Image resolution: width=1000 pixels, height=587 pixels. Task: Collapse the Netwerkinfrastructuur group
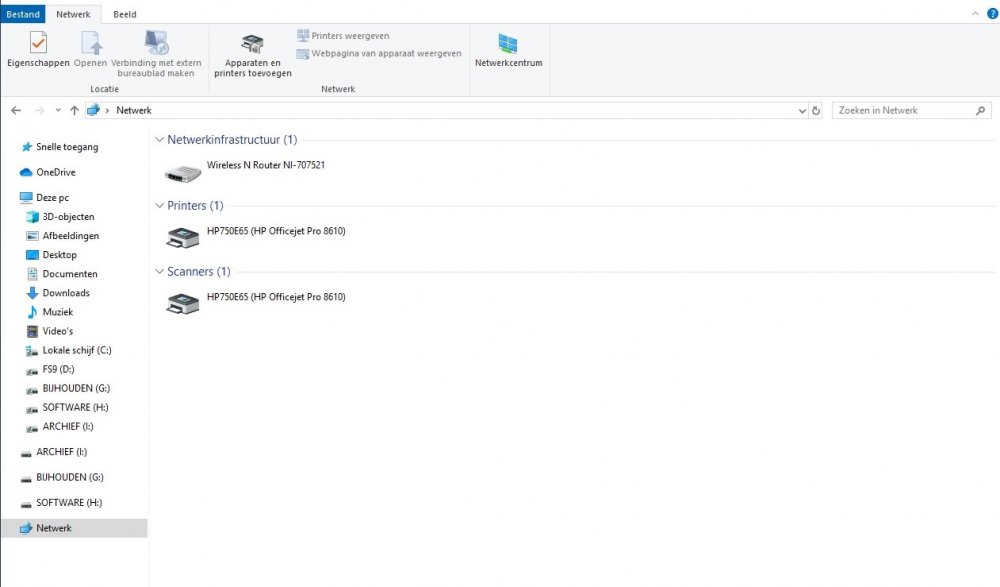[x=159, y=140]
